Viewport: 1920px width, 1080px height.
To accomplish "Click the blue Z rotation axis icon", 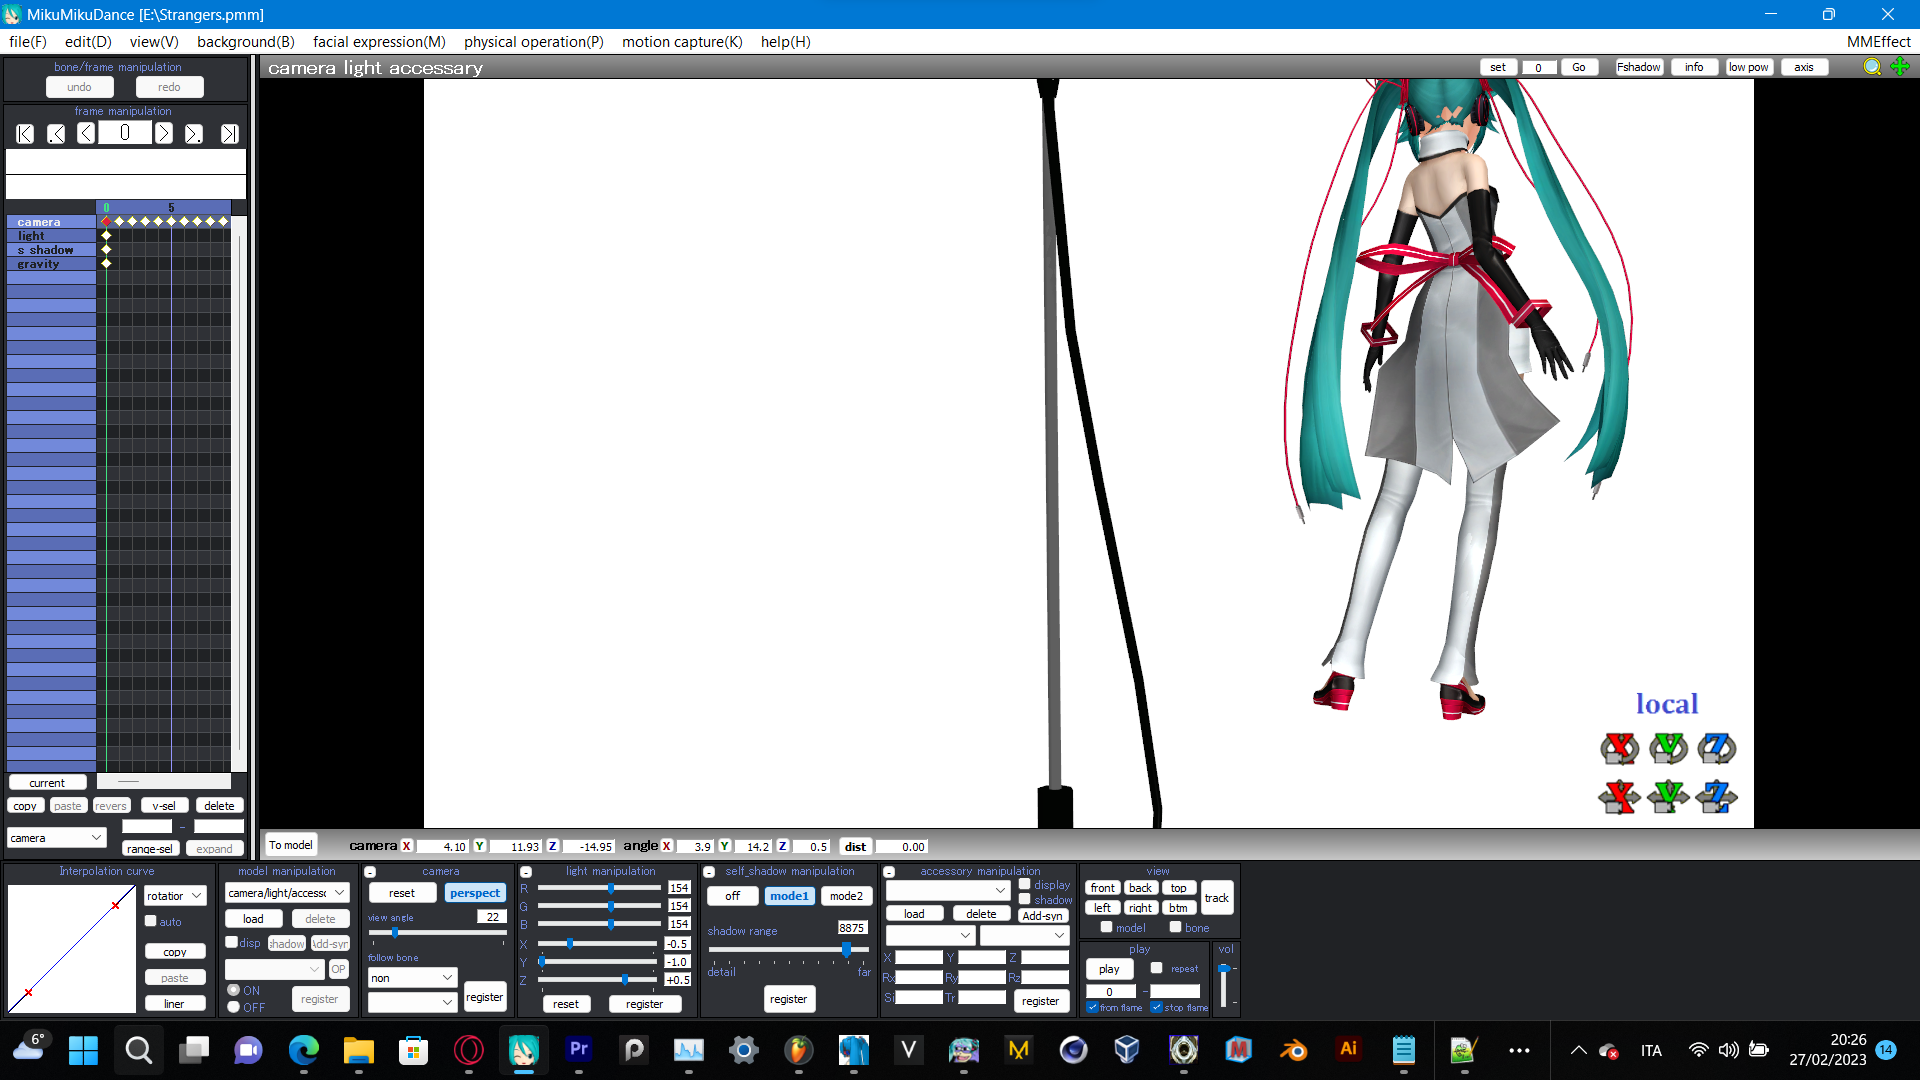I will point(1717,748).
